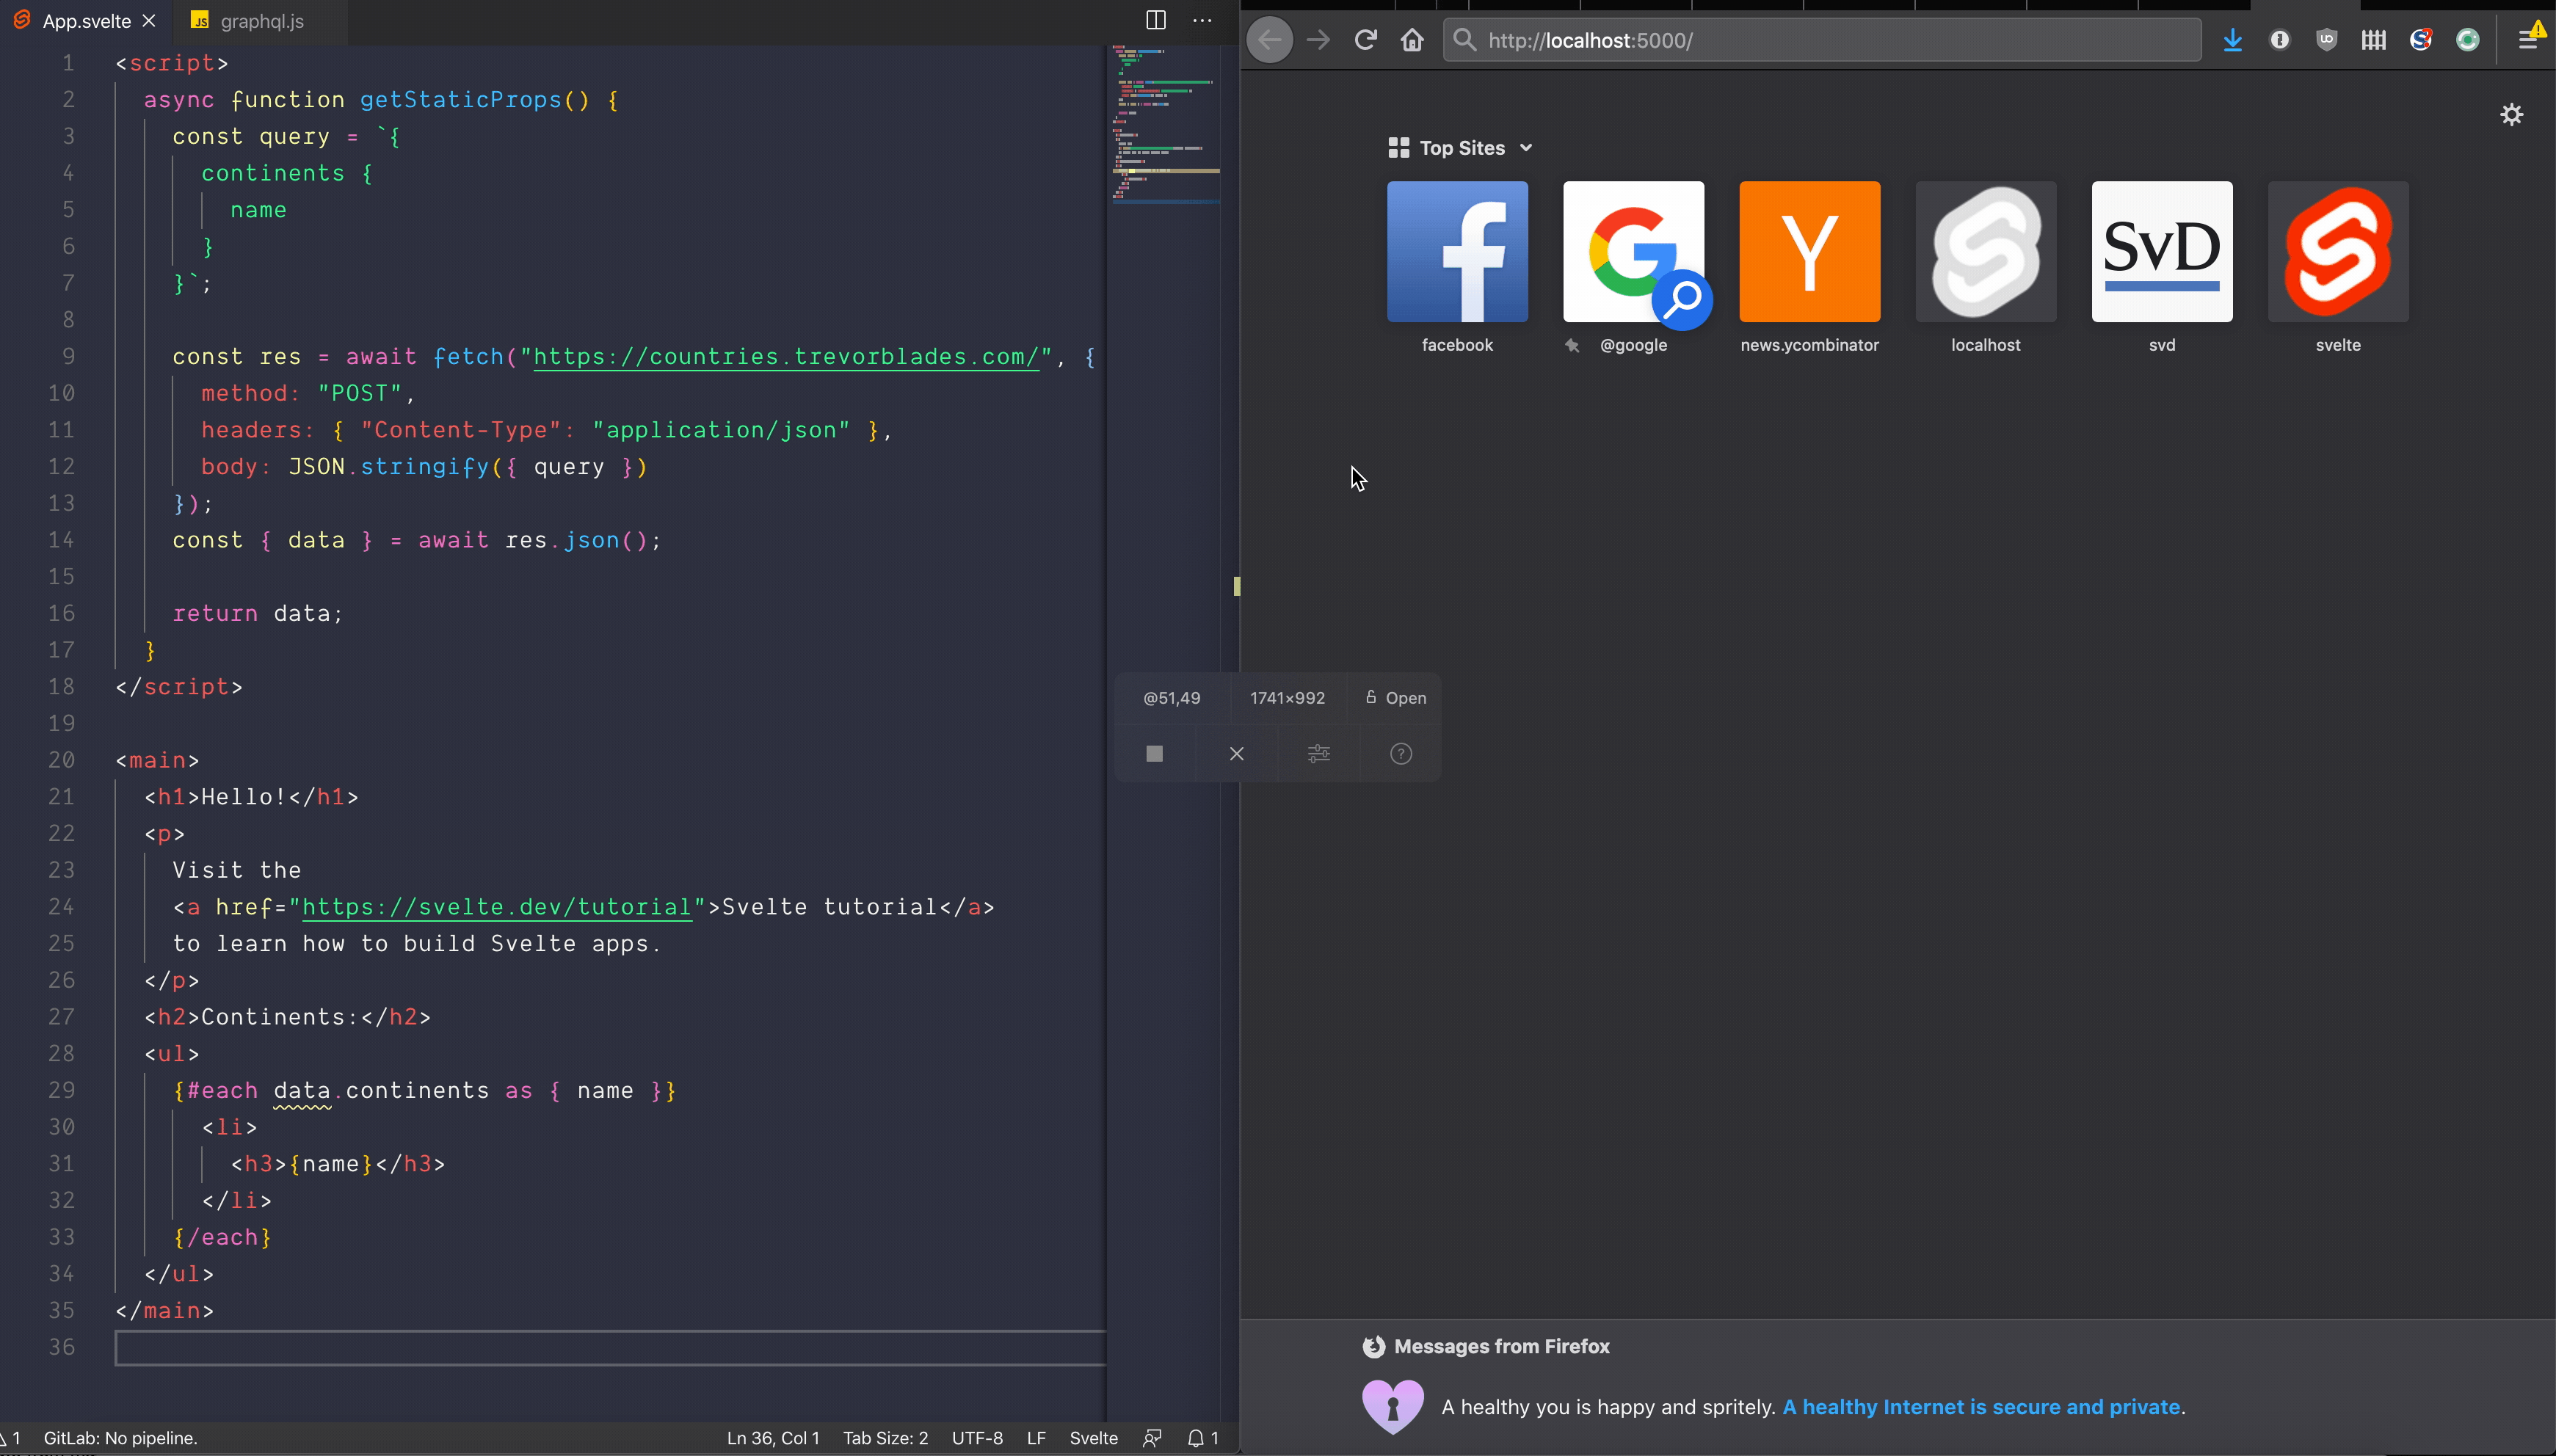Open the news.ycombinator top site tile
The height and width of the screenshot is (1456, 2556).
pos(1809,252)
